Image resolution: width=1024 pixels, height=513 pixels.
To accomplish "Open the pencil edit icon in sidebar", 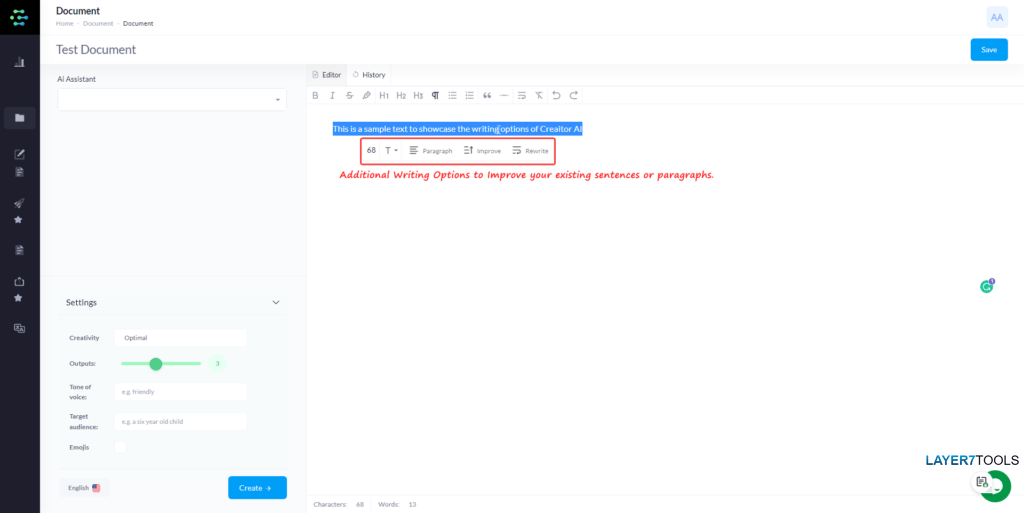I will coord(20,155).
